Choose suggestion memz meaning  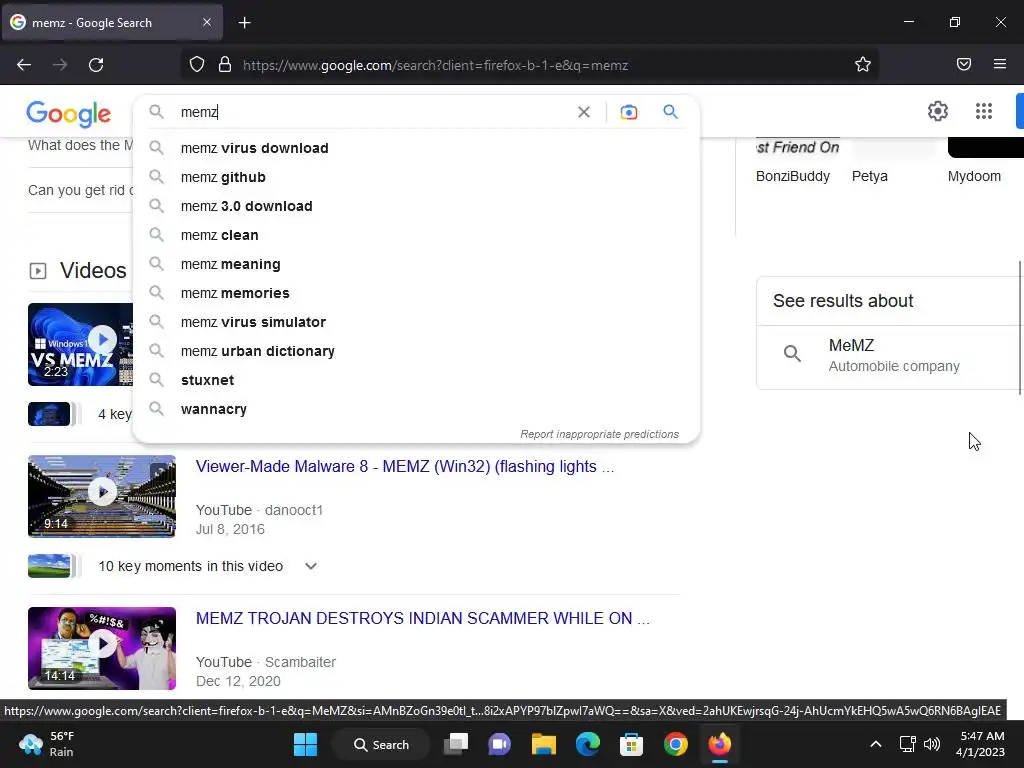417,264
